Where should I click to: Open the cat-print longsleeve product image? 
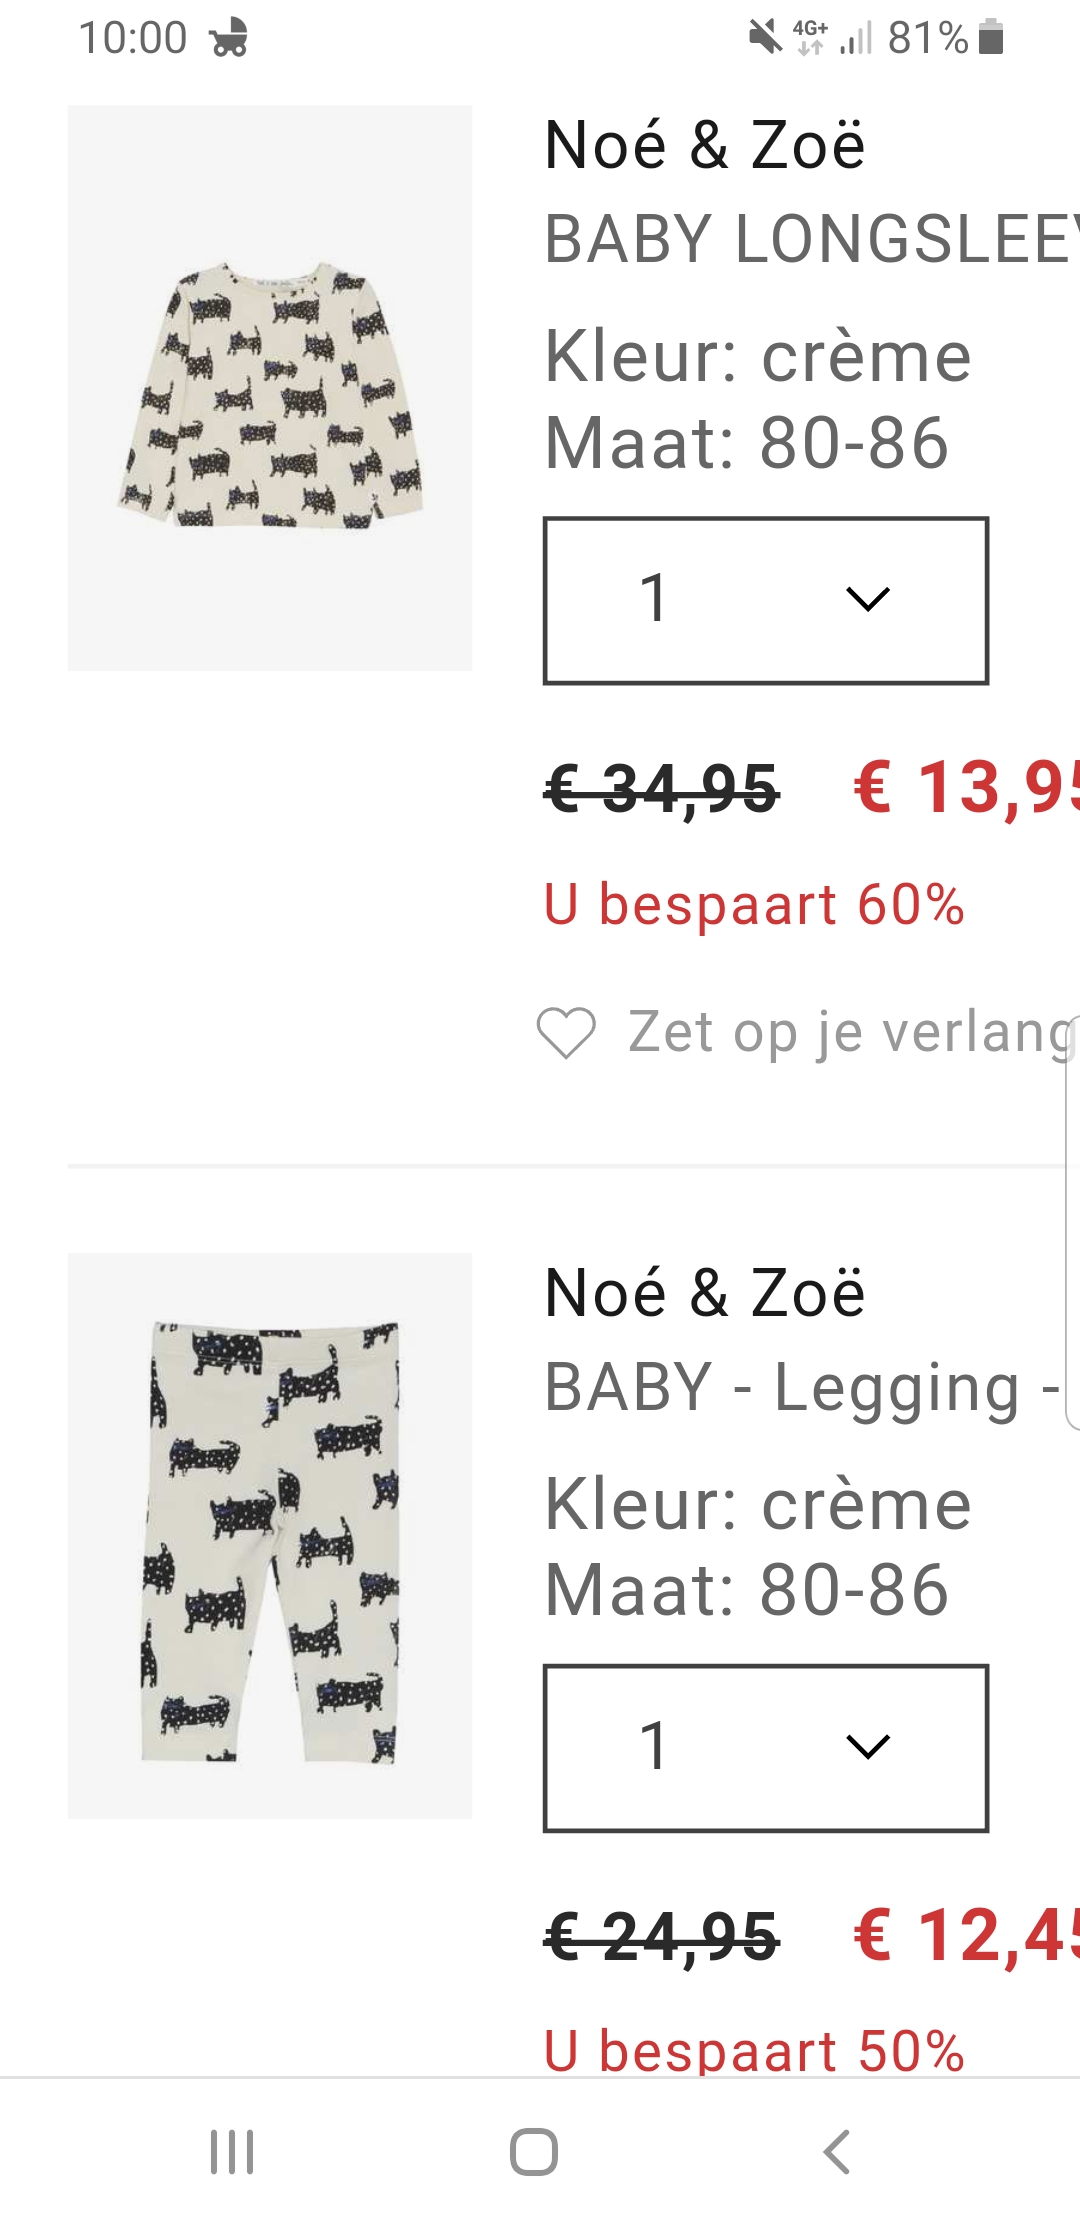pyautogui.click(x=270, y=388)
